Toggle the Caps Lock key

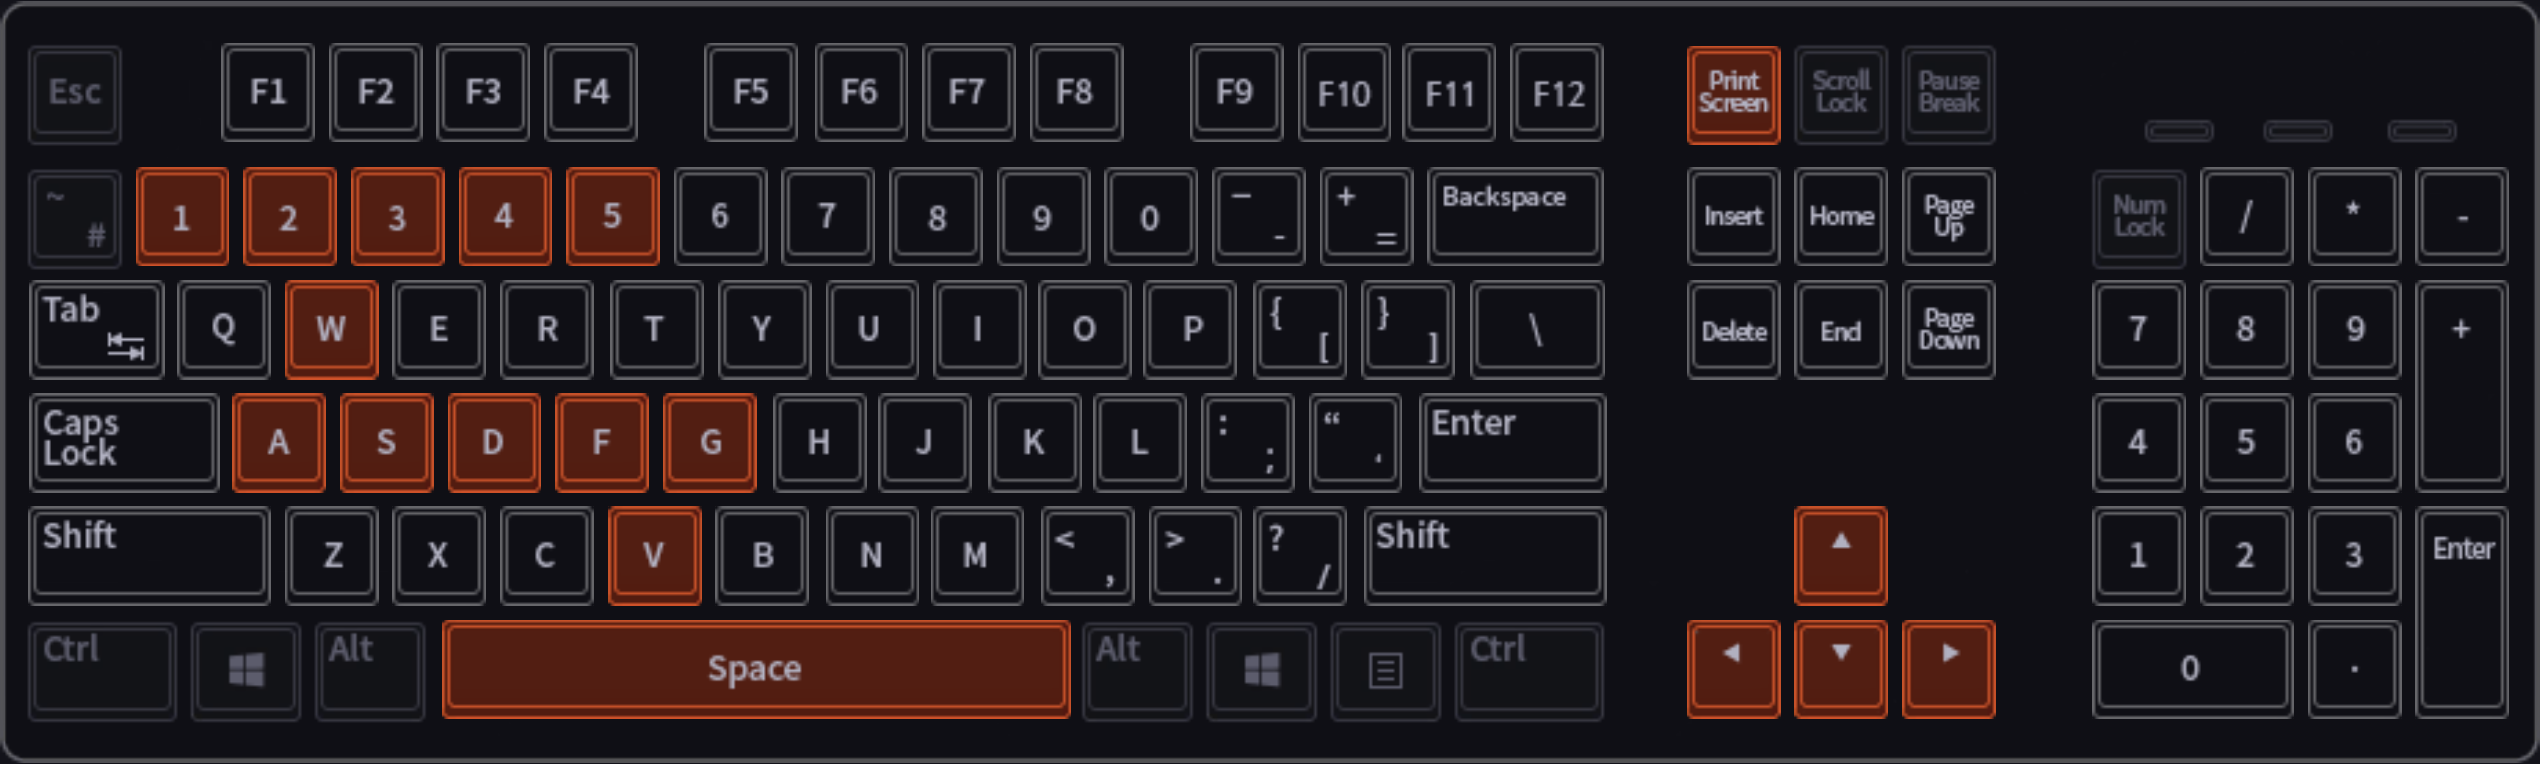tap(124, 442)
